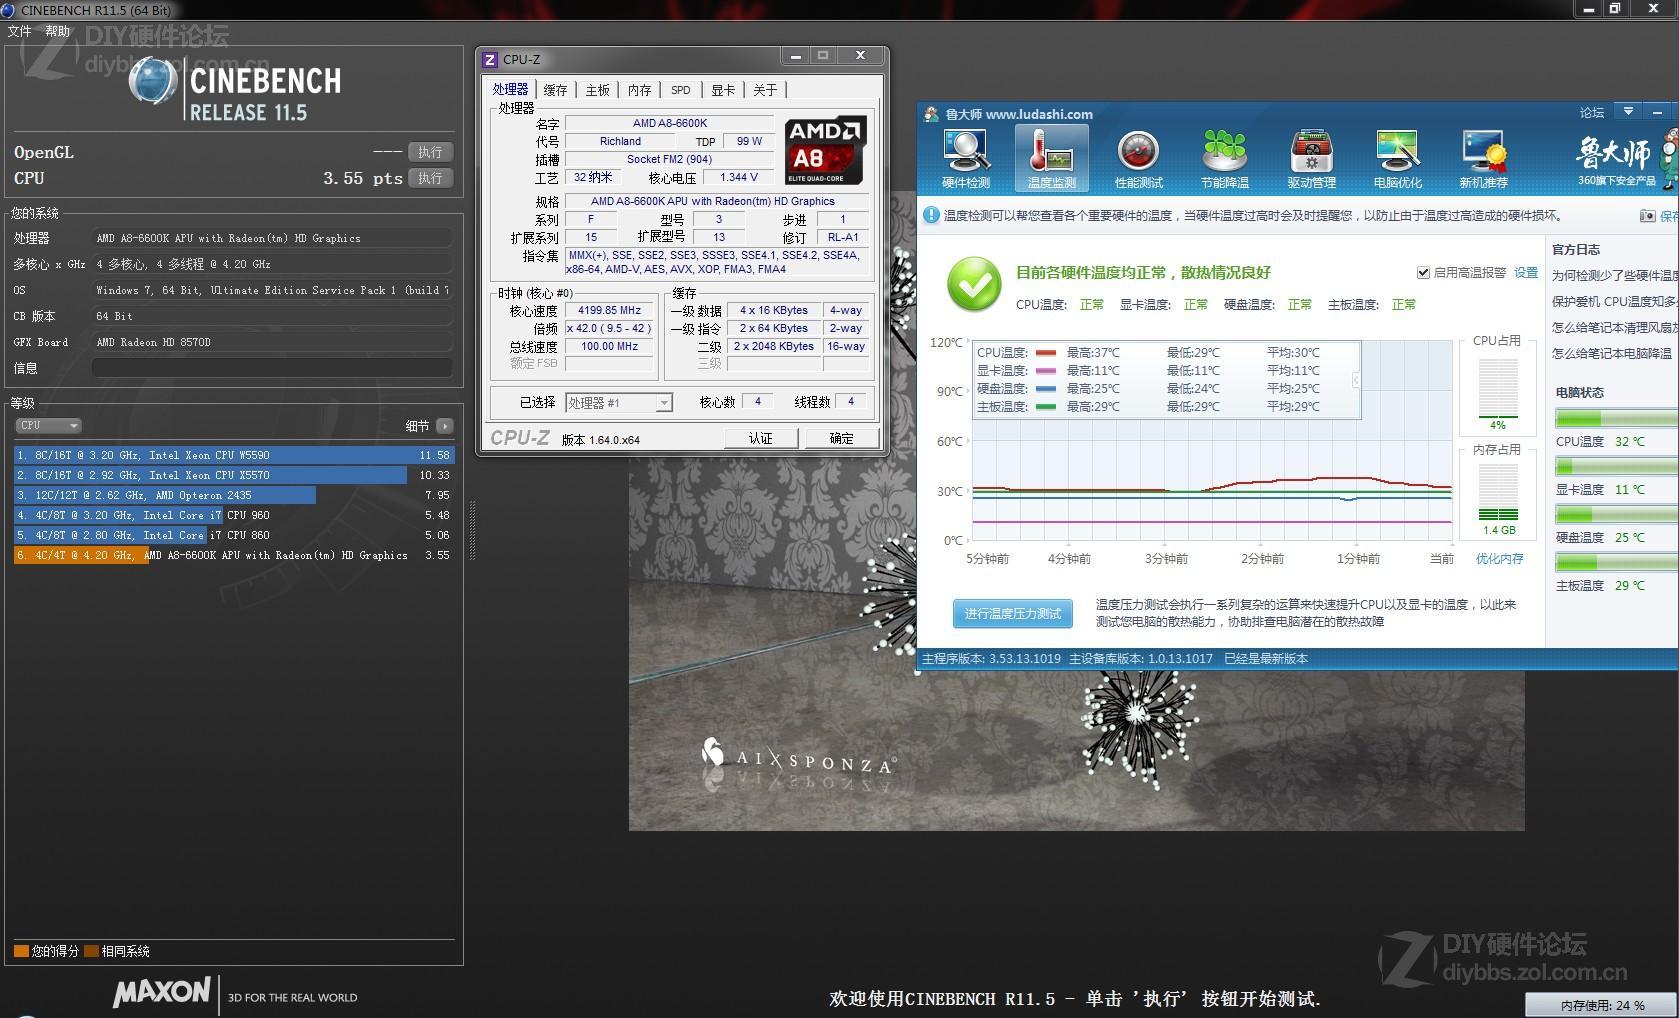Click the 信息 info field in Cinebench
Viewport: 1679px width, 1018px height.
273,368
